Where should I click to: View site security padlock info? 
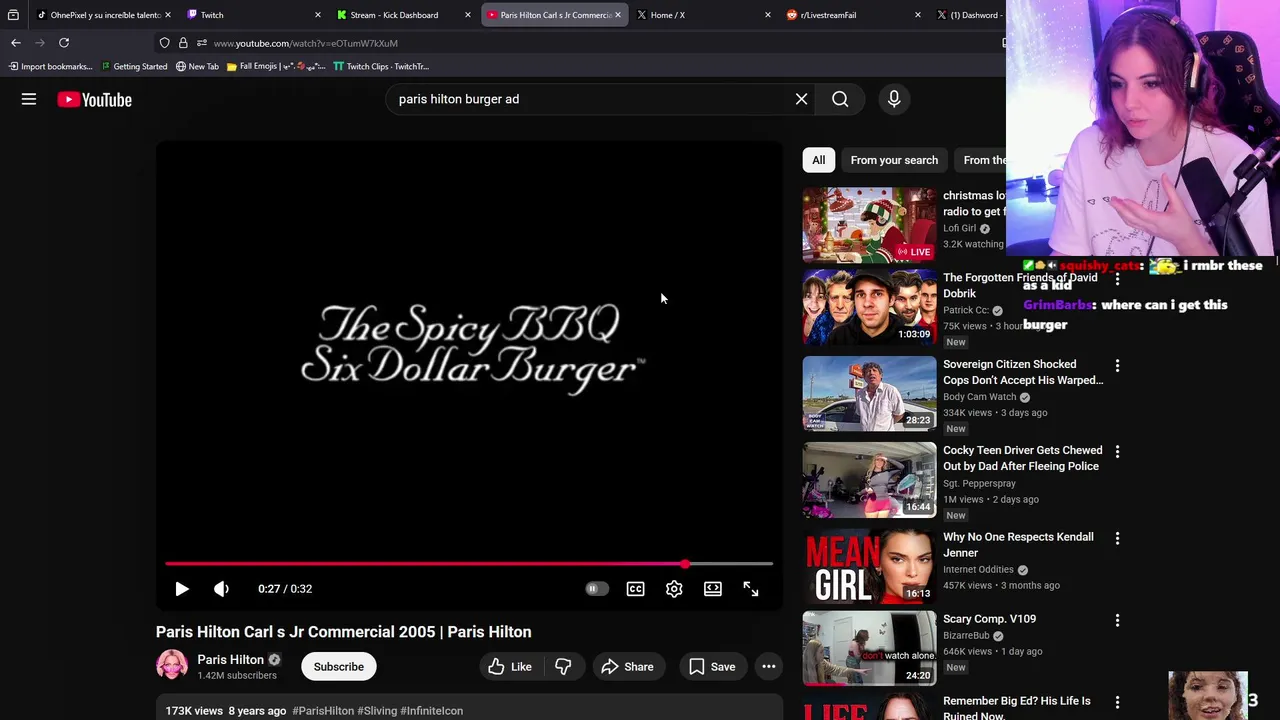[183, 43]
